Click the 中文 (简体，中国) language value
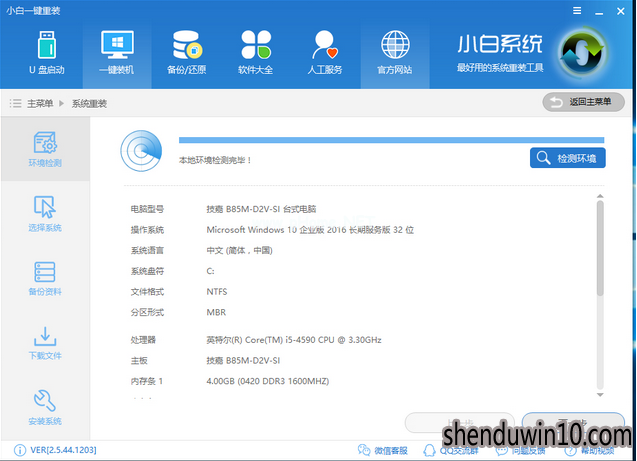 point(239,250)
